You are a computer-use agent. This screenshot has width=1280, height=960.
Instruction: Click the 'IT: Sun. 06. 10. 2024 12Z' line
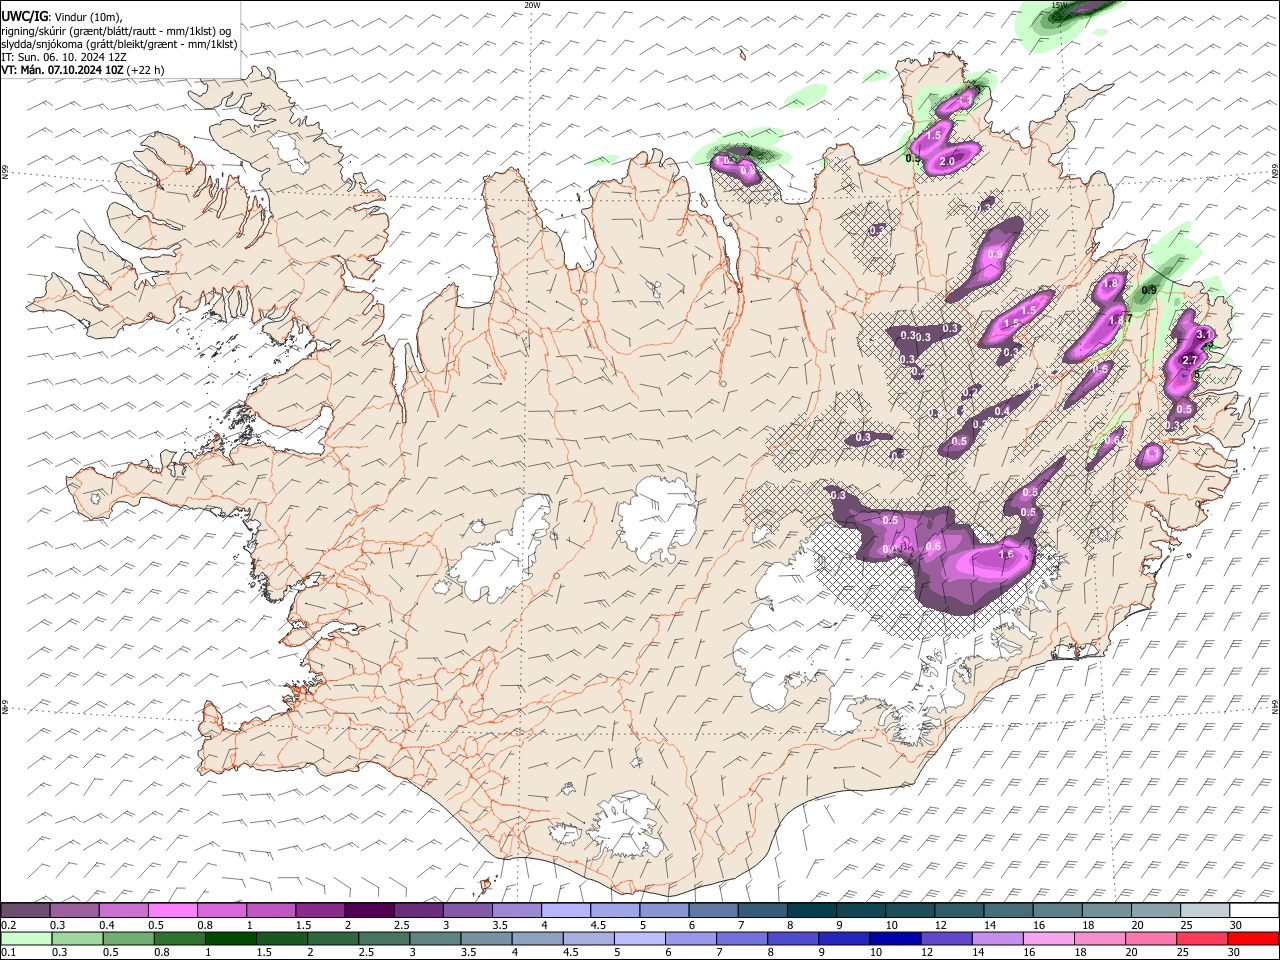64,57
